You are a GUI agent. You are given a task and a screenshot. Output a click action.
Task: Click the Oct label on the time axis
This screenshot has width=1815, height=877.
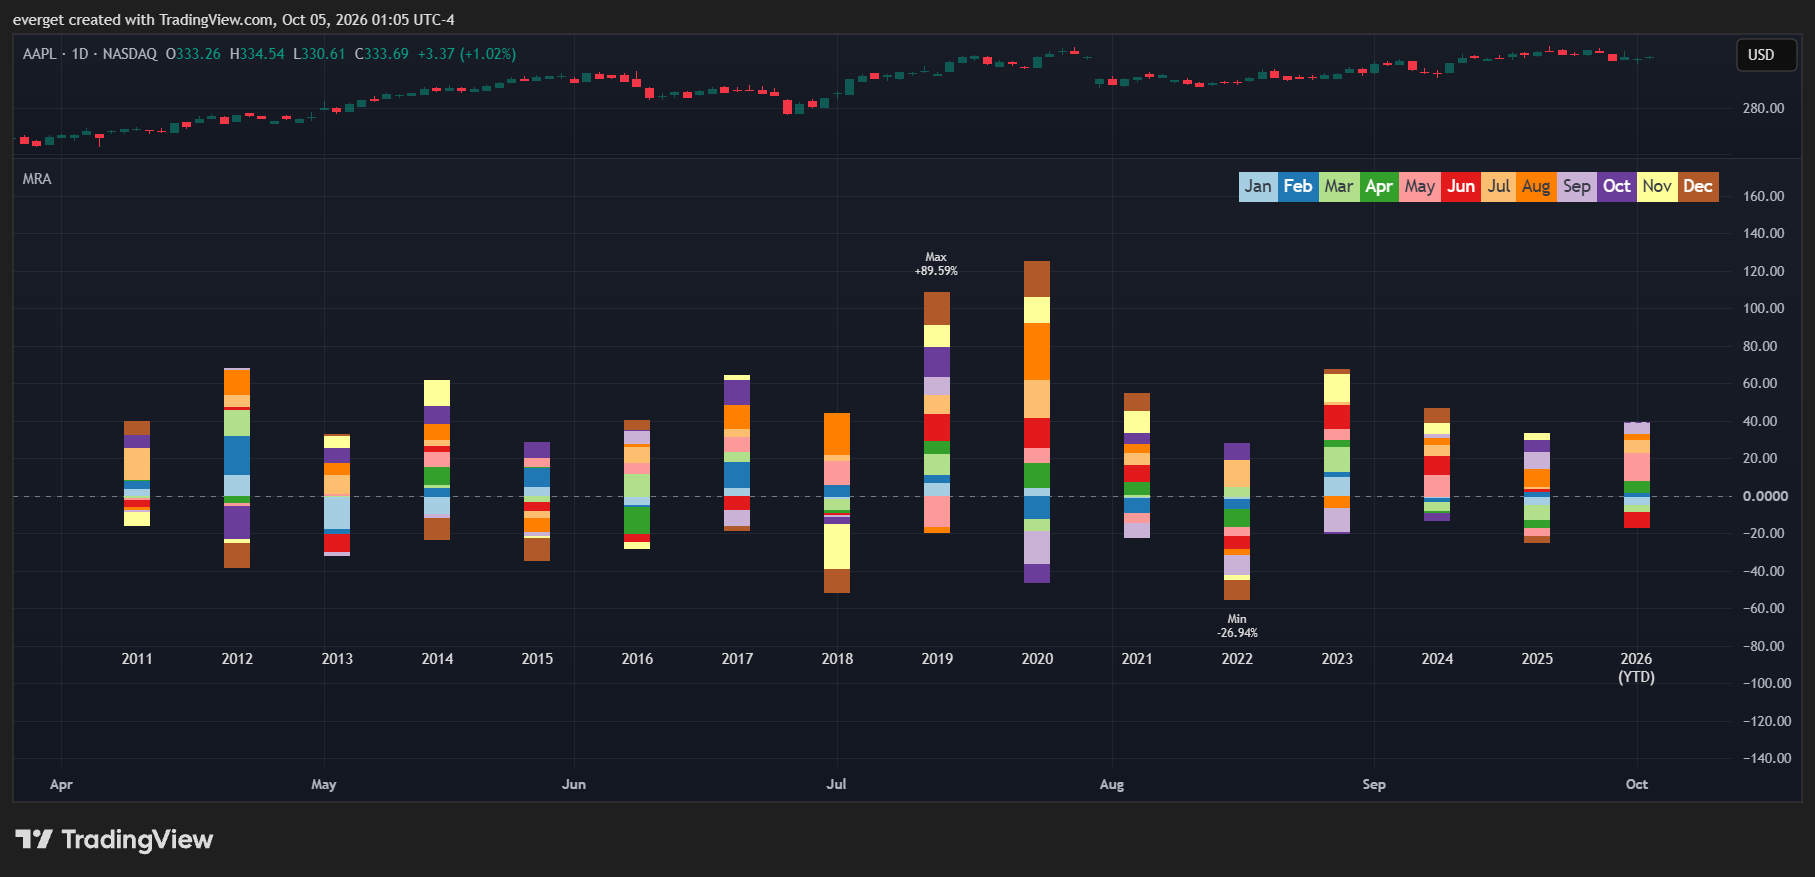1637,784
